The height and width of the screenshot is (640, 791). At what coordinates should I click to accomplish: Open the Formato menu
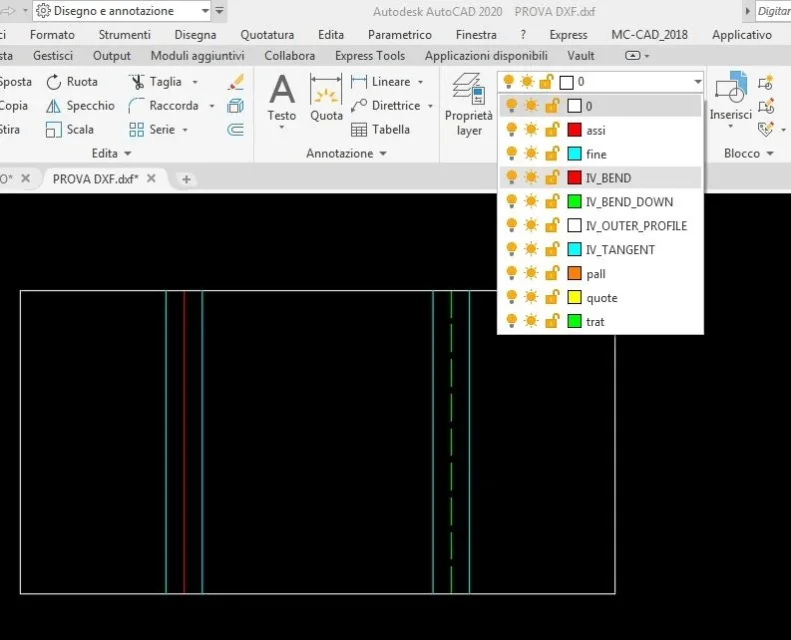click(x=52, y=35)
